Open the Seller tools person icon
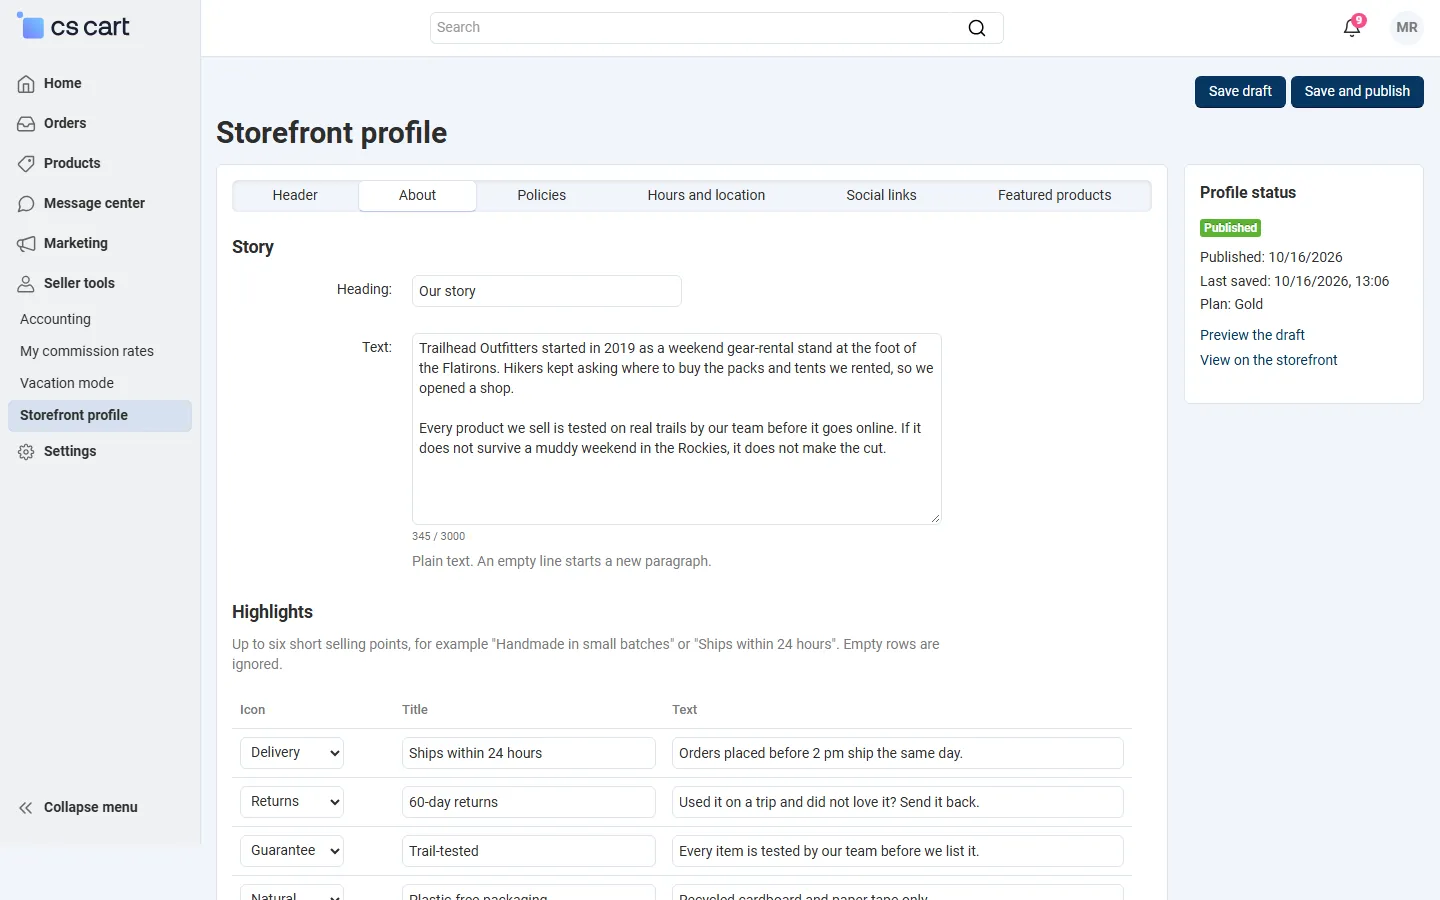This screenshot has width=1440, height=900. point(26,284)
